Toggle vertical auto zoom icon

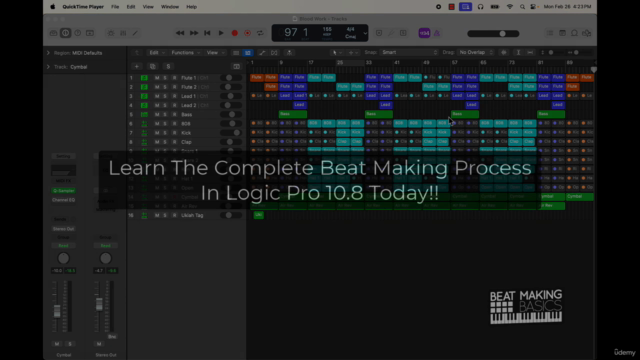point(518,52)
